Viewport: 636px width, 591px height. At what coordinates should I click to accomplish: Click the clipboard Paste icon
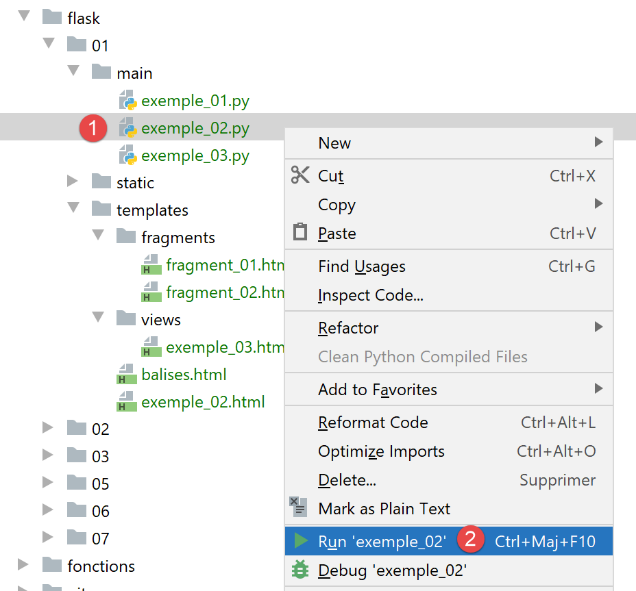300,233
